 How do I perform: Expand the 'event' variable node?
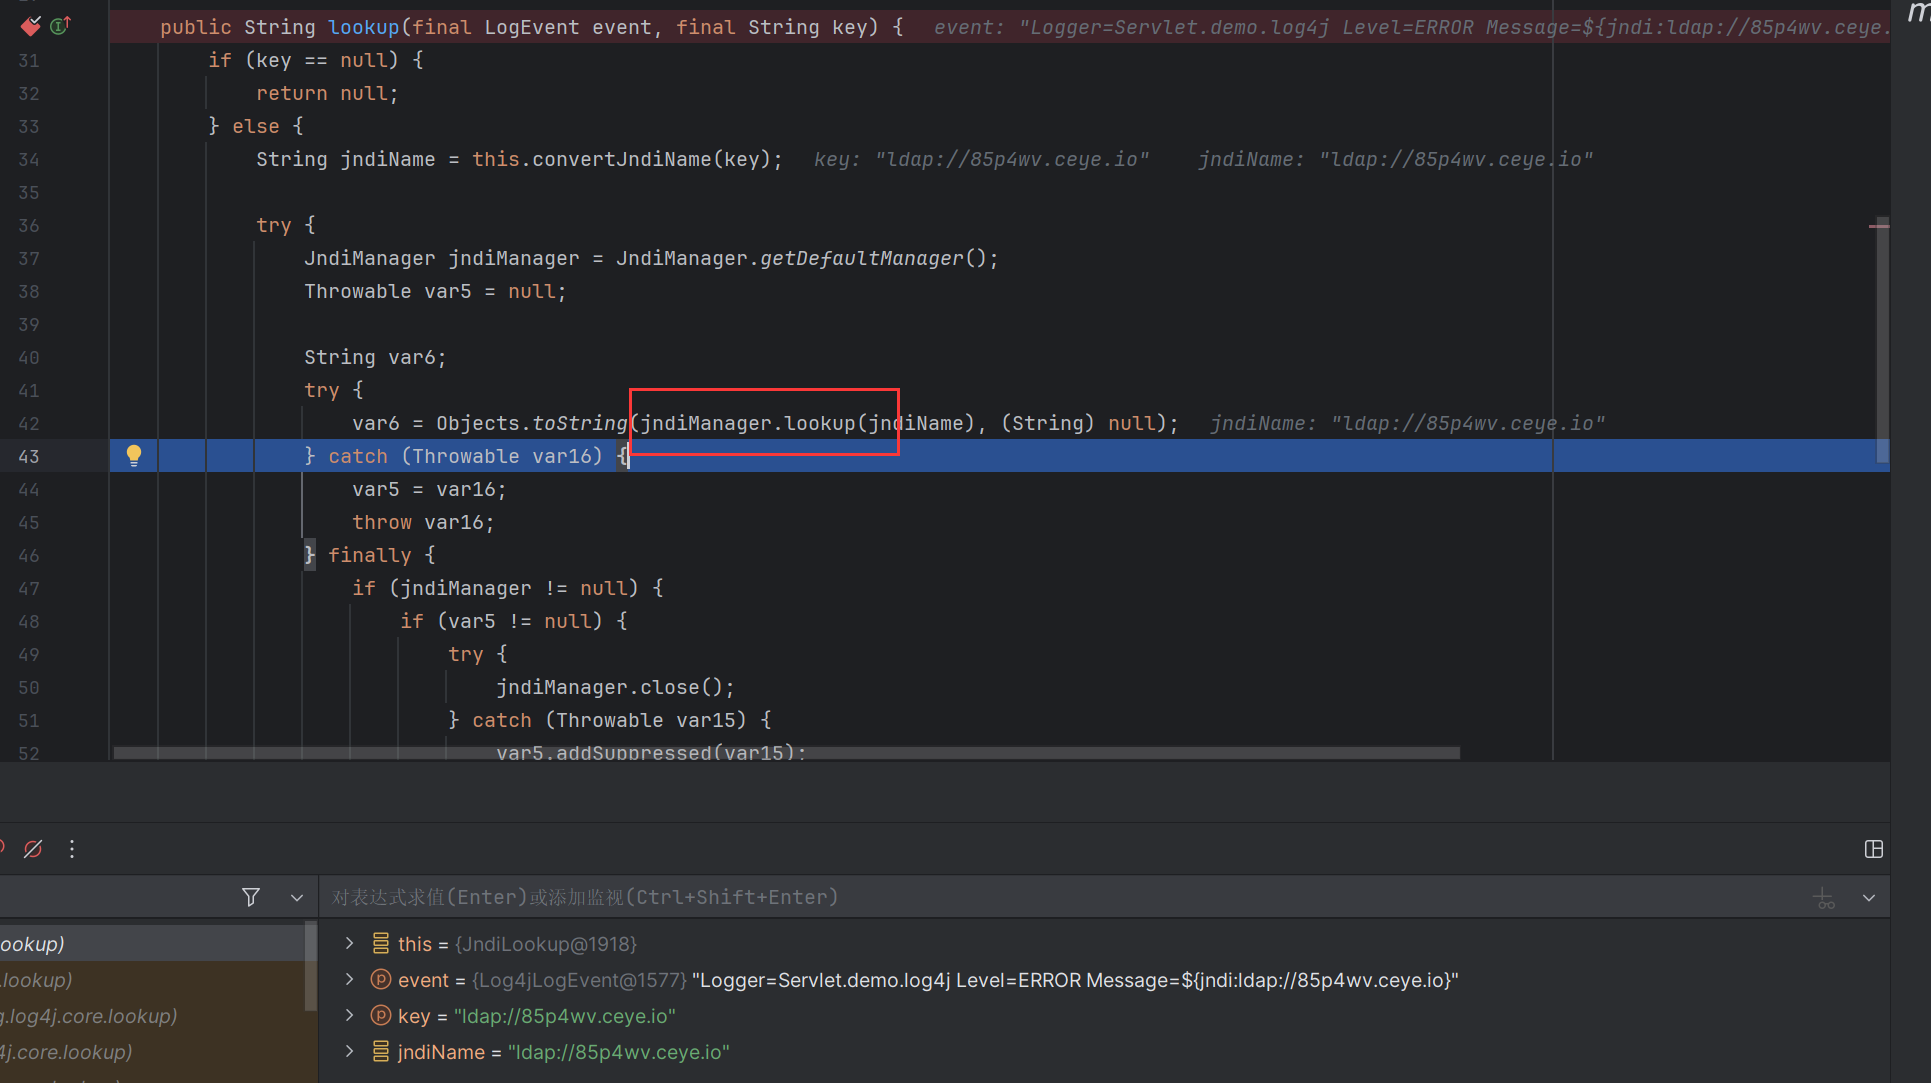349,979
